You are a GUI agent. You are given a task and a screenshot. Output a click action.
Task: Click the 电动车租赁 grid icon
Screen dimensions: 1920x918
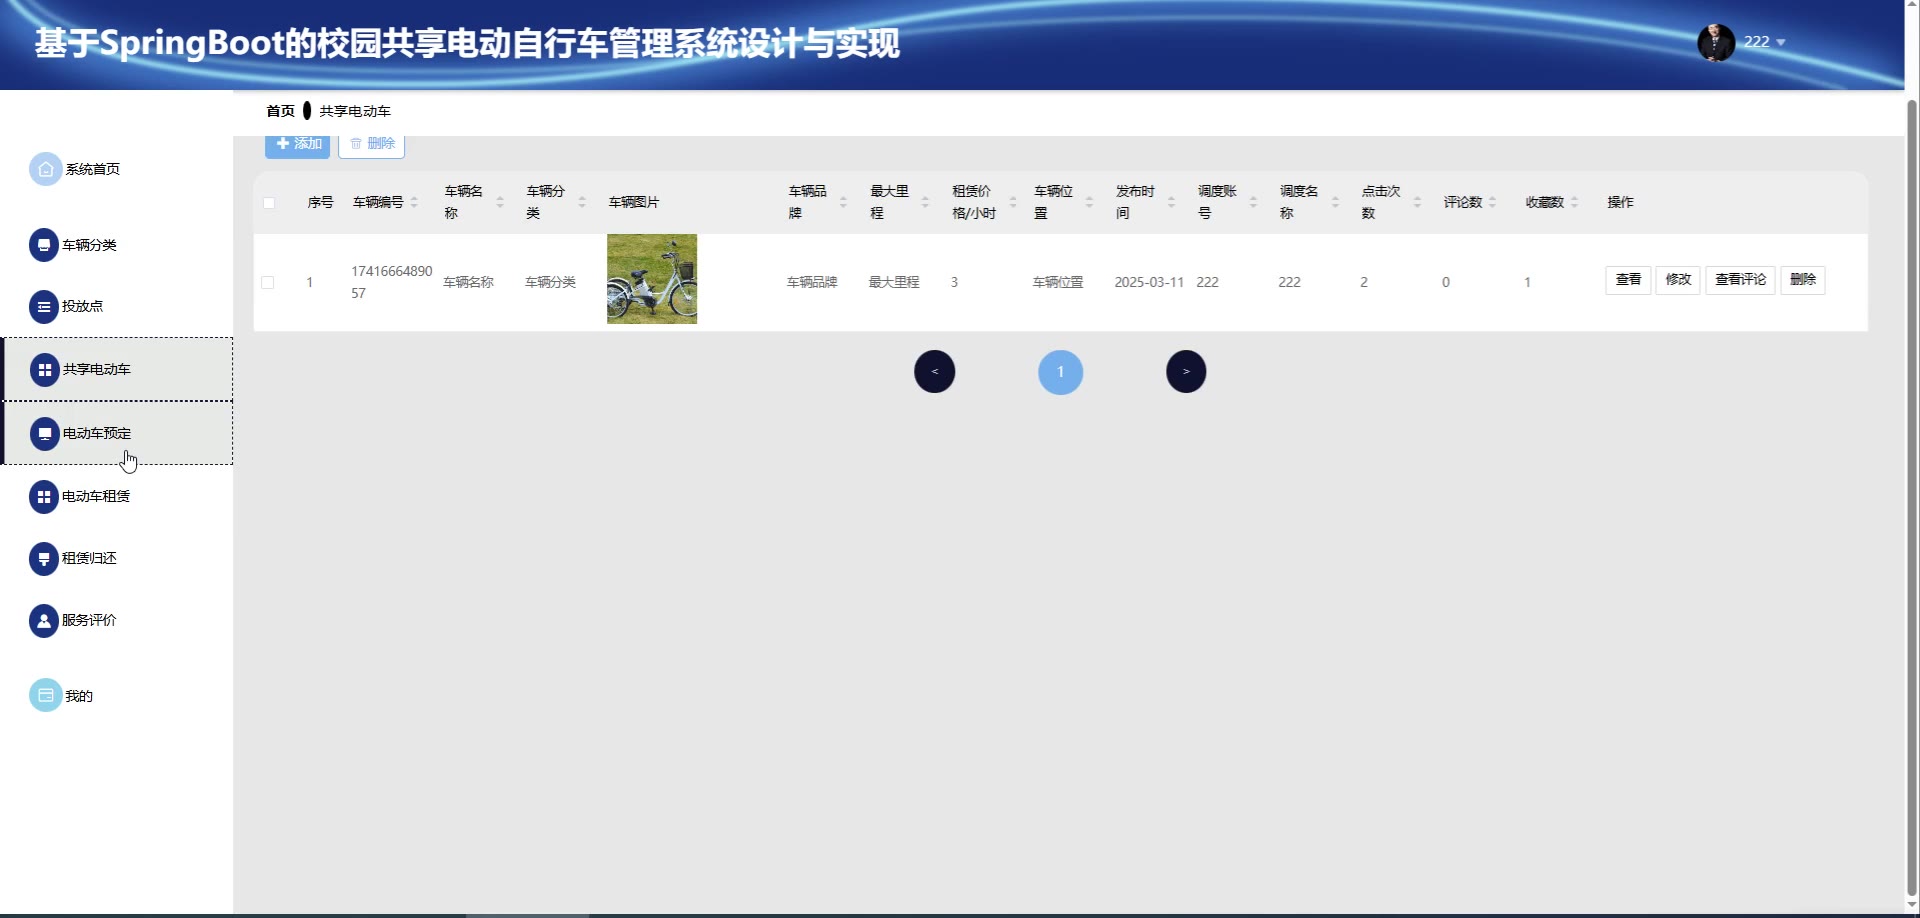click(44, 496)
